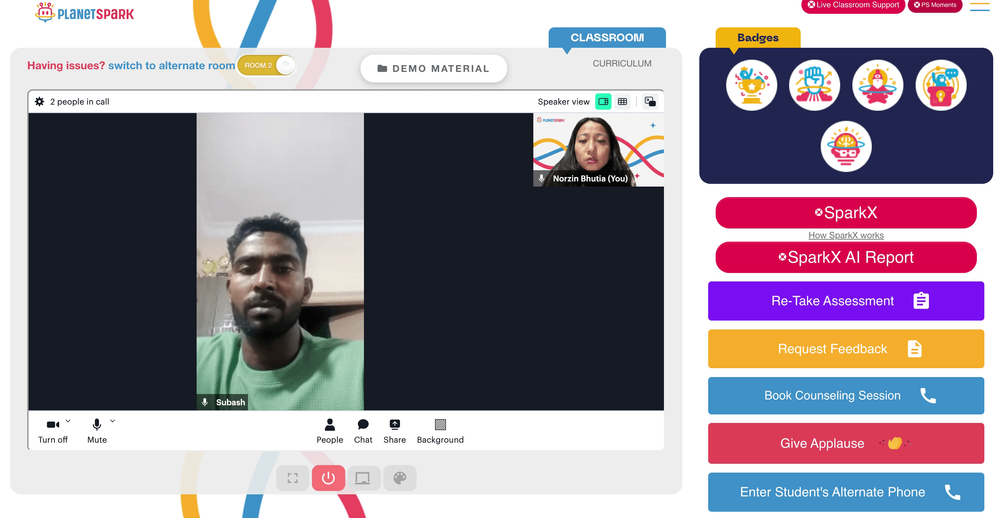Select the brain with glasses badge
The height and width of the screenshot is (518, 1000).
click(x=846, y=147)
